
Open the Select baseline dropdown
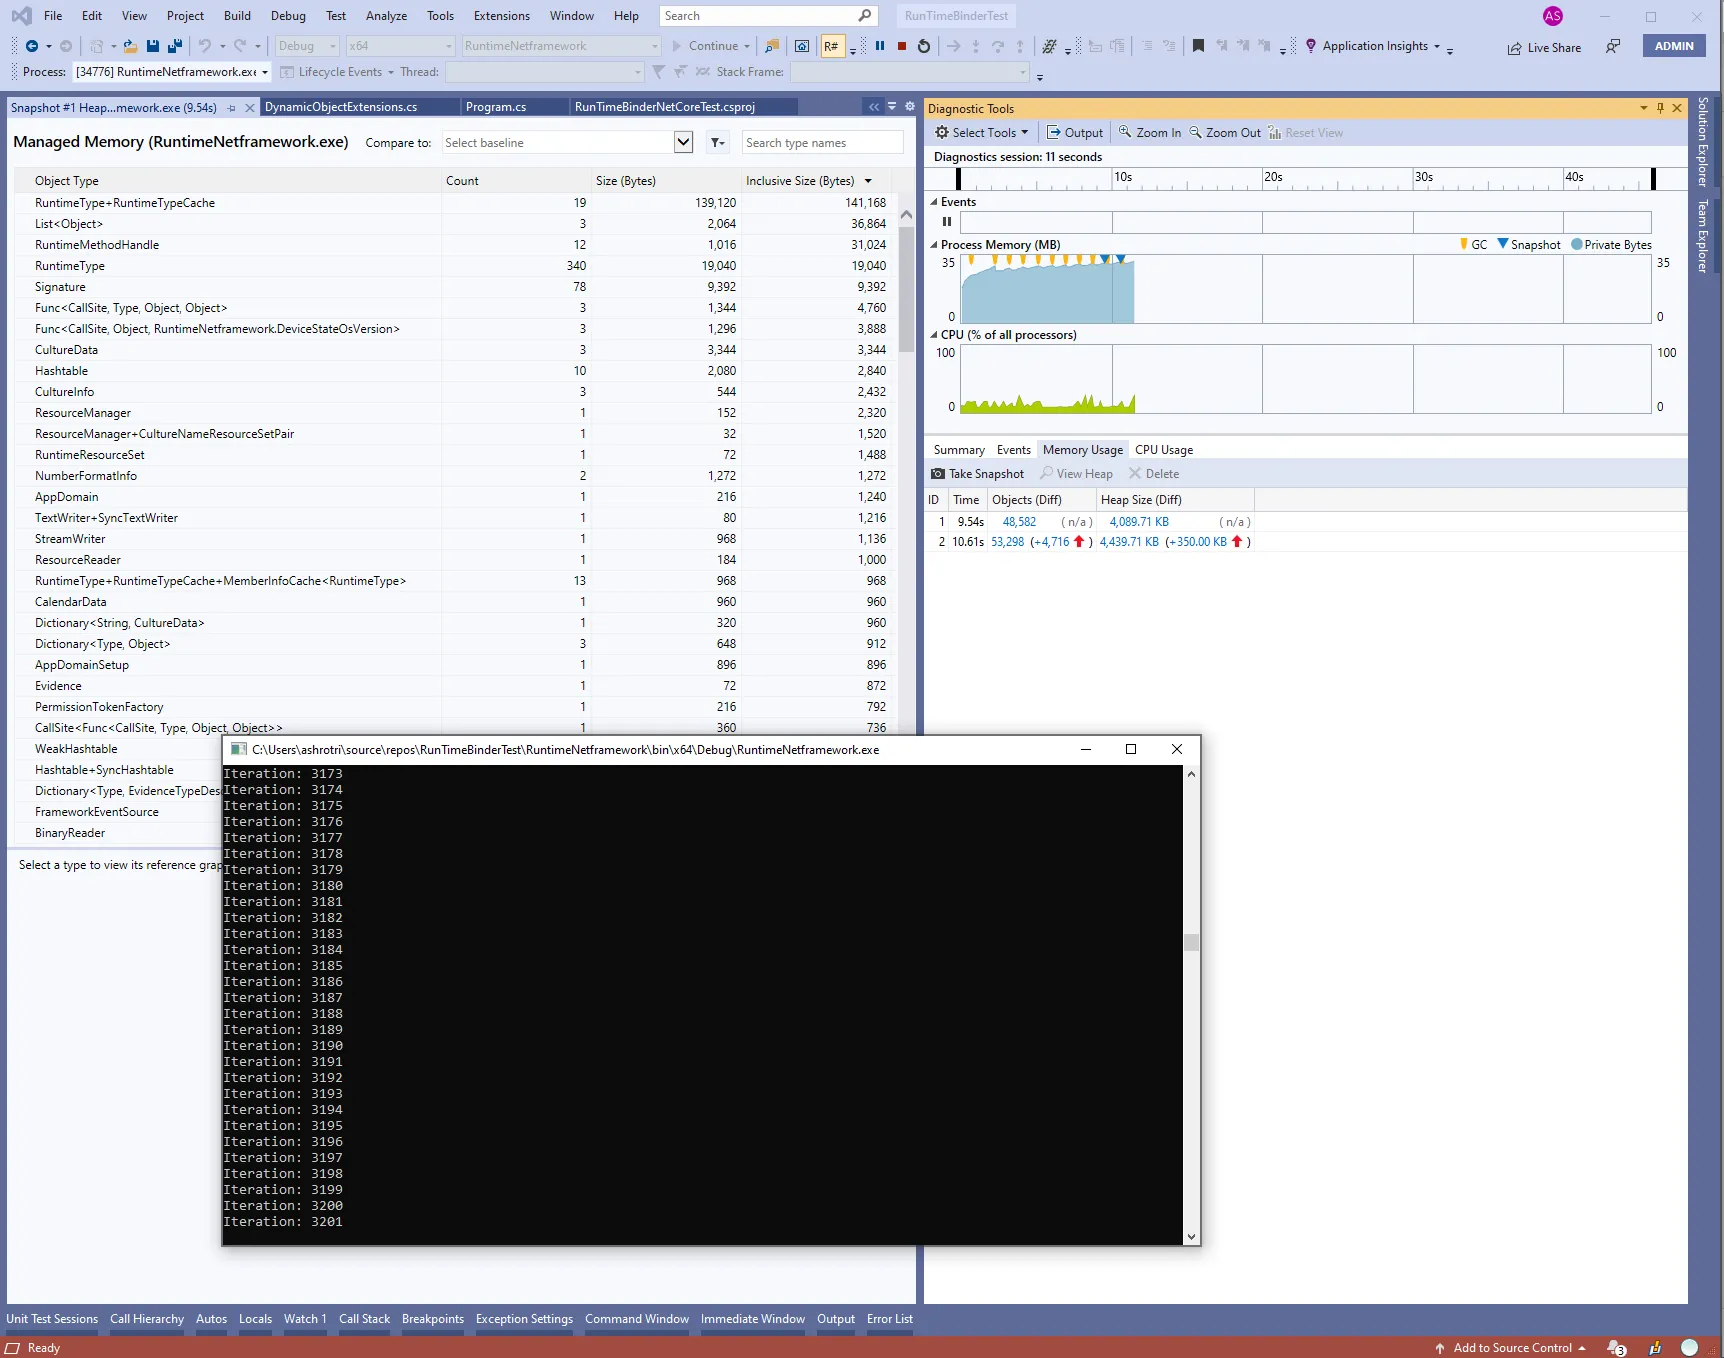tap(683, 143)
